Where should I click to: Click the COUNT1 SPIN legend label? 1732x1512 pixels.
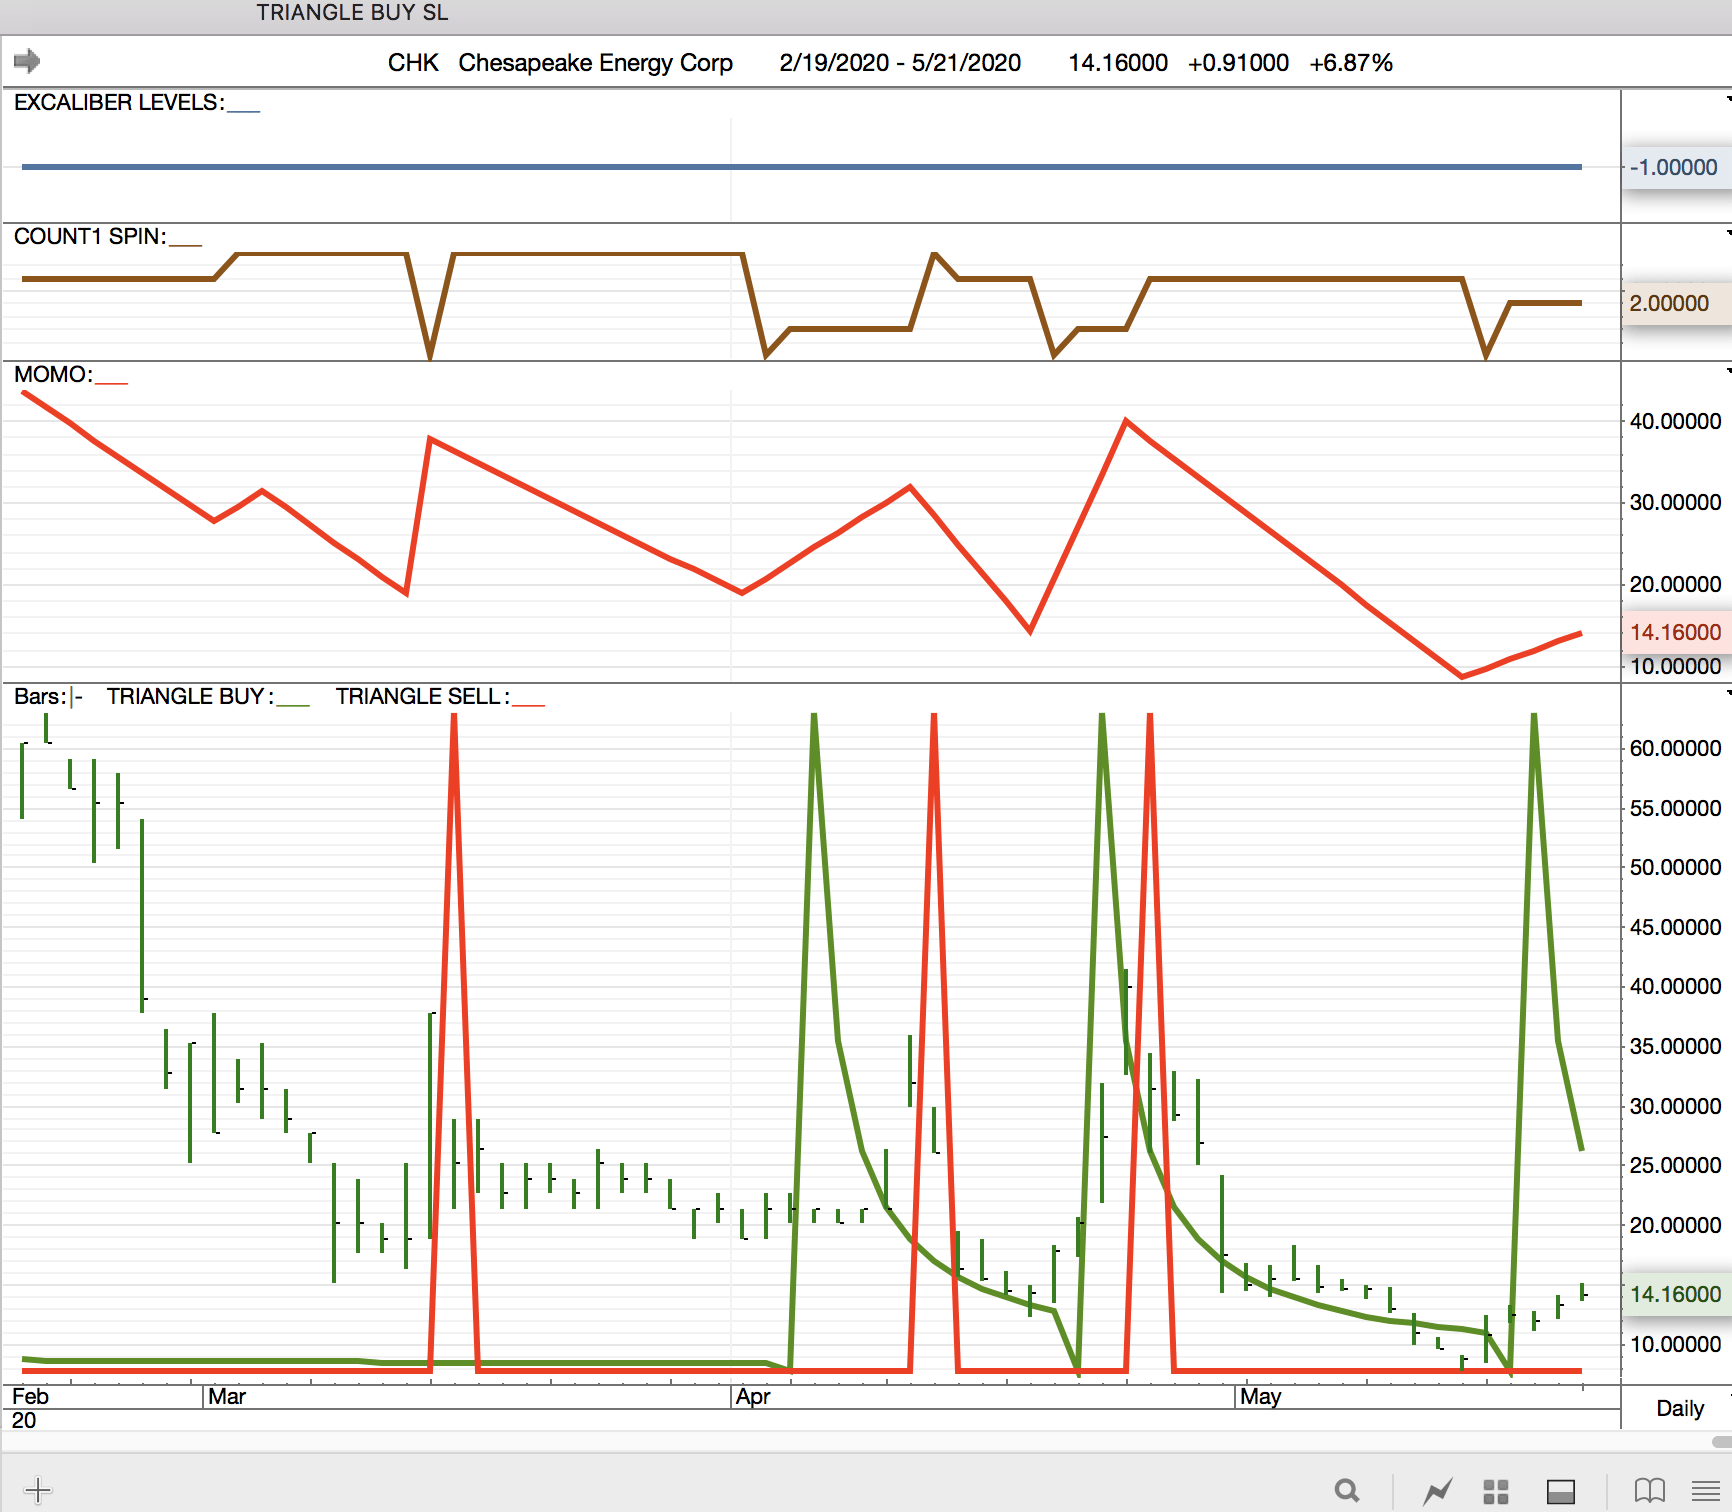pos(90,236)
